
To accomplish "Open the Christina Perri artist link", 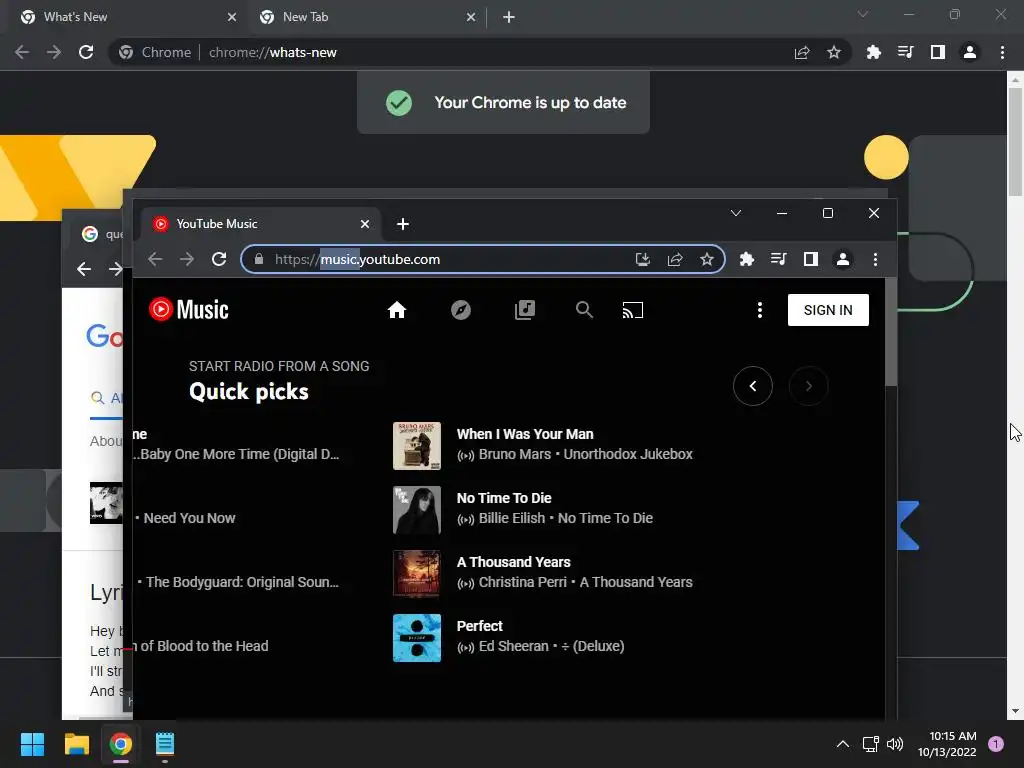I will click(x=522, y=583).
